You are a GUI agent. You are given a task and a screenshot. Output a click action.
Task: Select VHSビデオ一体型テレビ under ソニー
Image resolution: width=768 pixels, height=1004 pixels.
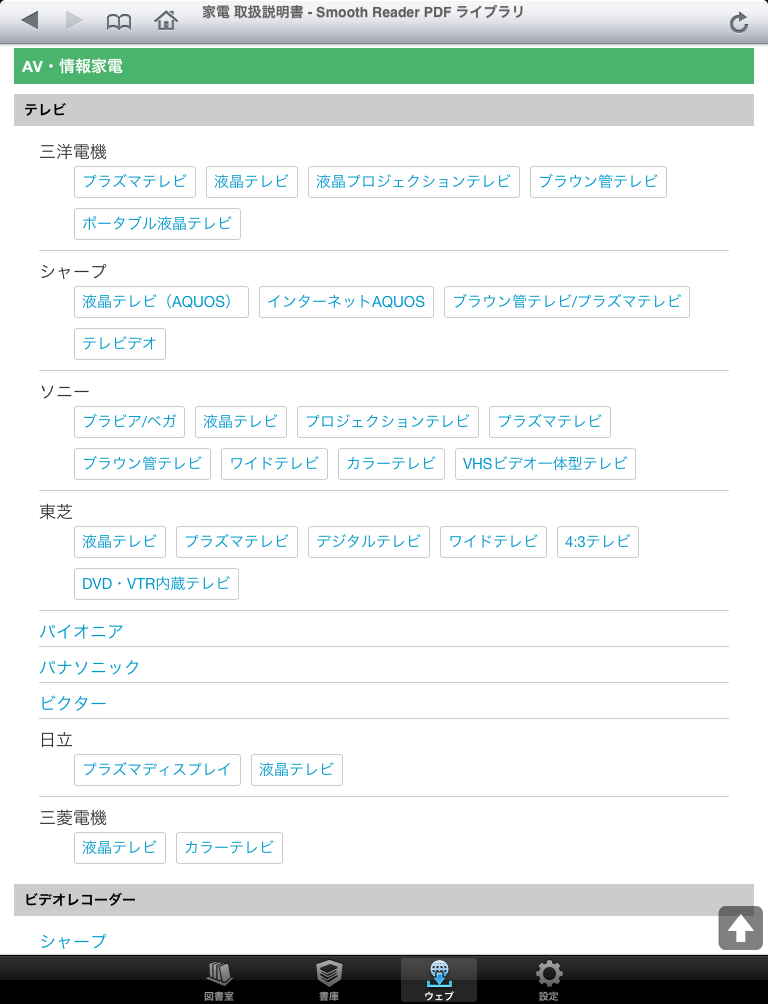point(545,464)
